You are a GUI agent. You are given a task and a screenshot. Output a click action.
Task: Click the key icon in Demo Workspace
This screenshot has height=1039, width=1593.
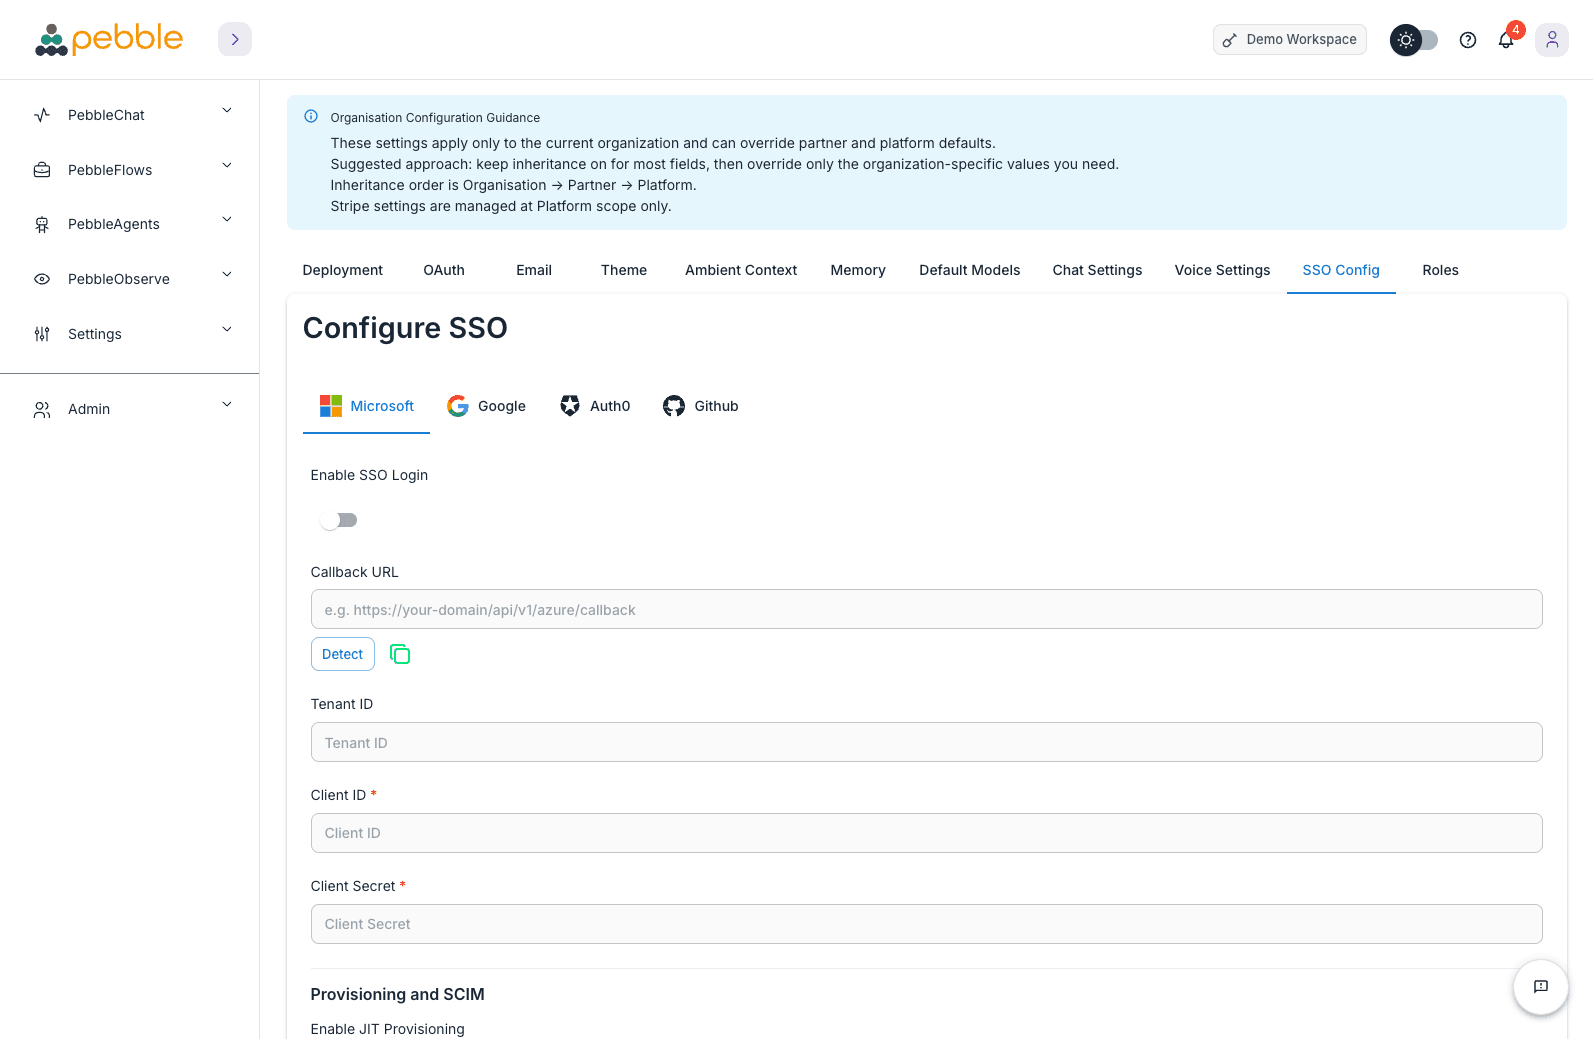[x=1230, y=40]
